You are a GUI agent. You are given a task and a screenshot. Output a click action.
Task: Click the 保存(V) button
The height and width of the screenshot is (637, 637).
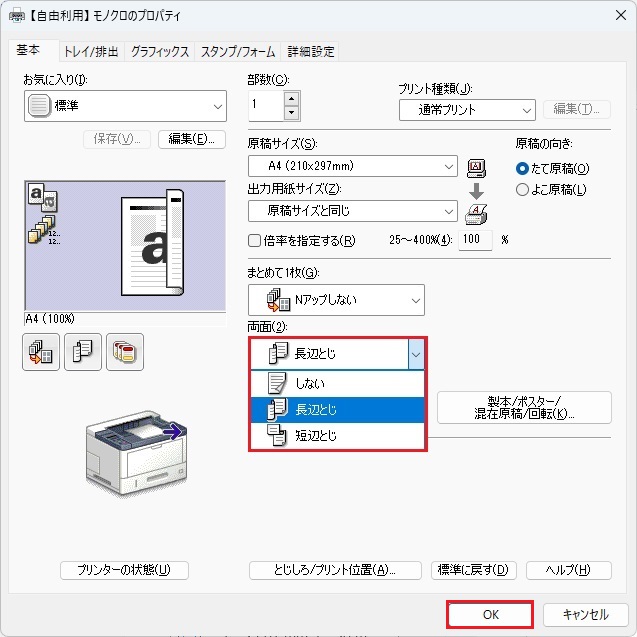click(x=117, y=139)
